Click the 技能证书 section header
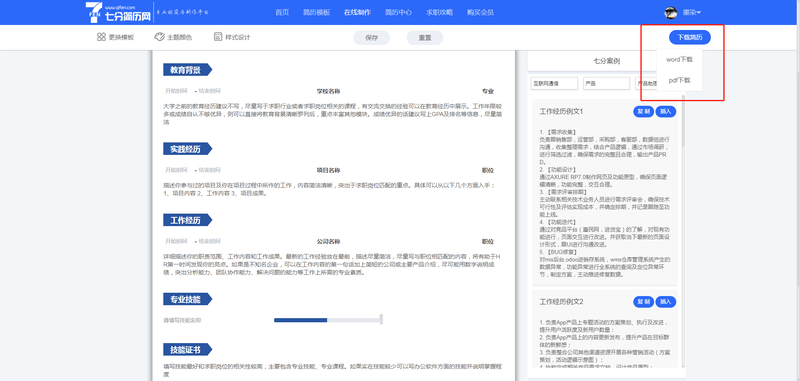The width and height of the screenshot is (800, 381). coord(187,349)
